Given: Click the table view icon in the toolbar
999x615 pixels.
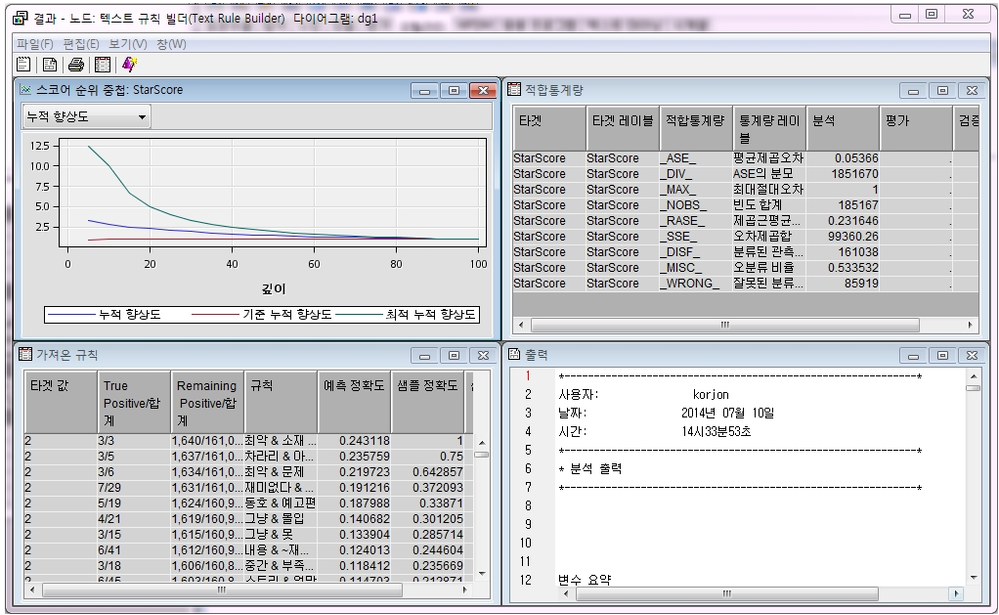Looking at the screenshot, I should tap(103, 64).
